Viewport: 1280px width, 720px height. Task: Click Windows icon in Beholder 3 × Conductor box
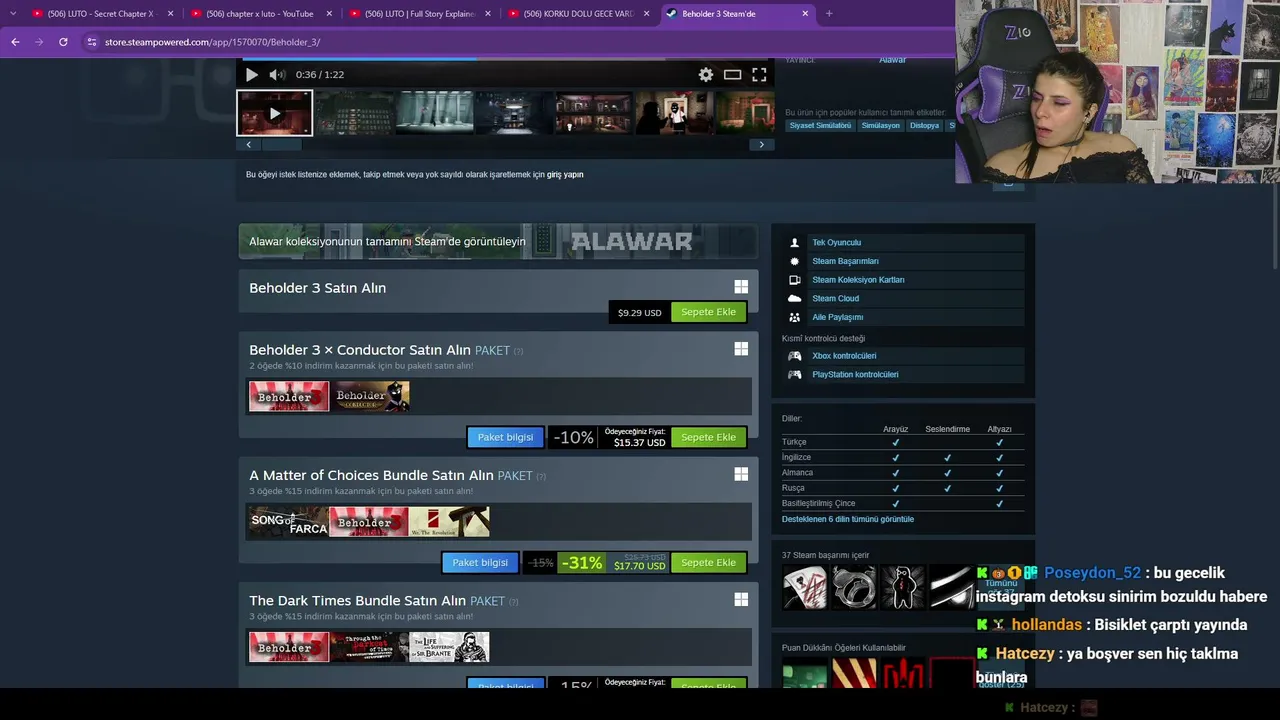point(741,349)
